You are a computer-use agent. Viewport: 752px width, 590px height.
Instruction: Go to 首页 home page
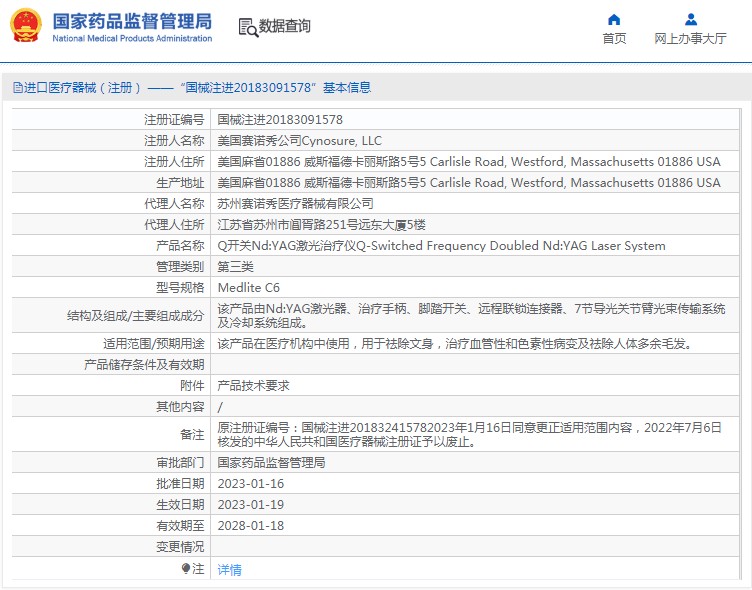point(614,38)
